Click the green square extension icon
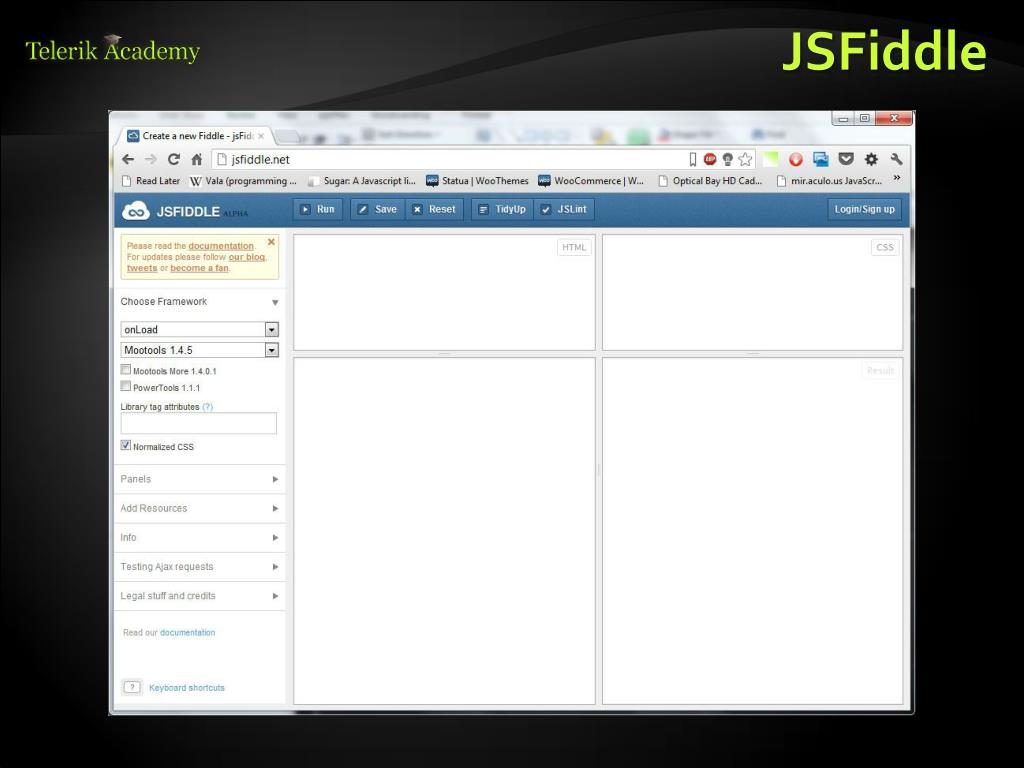The width and height of the screenshot is (1024, 768). click(771, 159)
